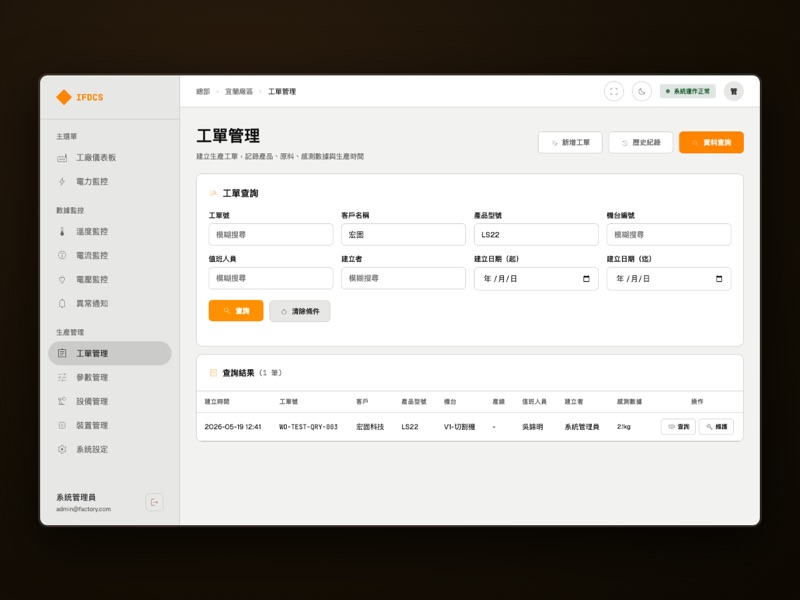
Task: Click work order number WO-TEST-QRY-883
Action: tap(308, 427)
